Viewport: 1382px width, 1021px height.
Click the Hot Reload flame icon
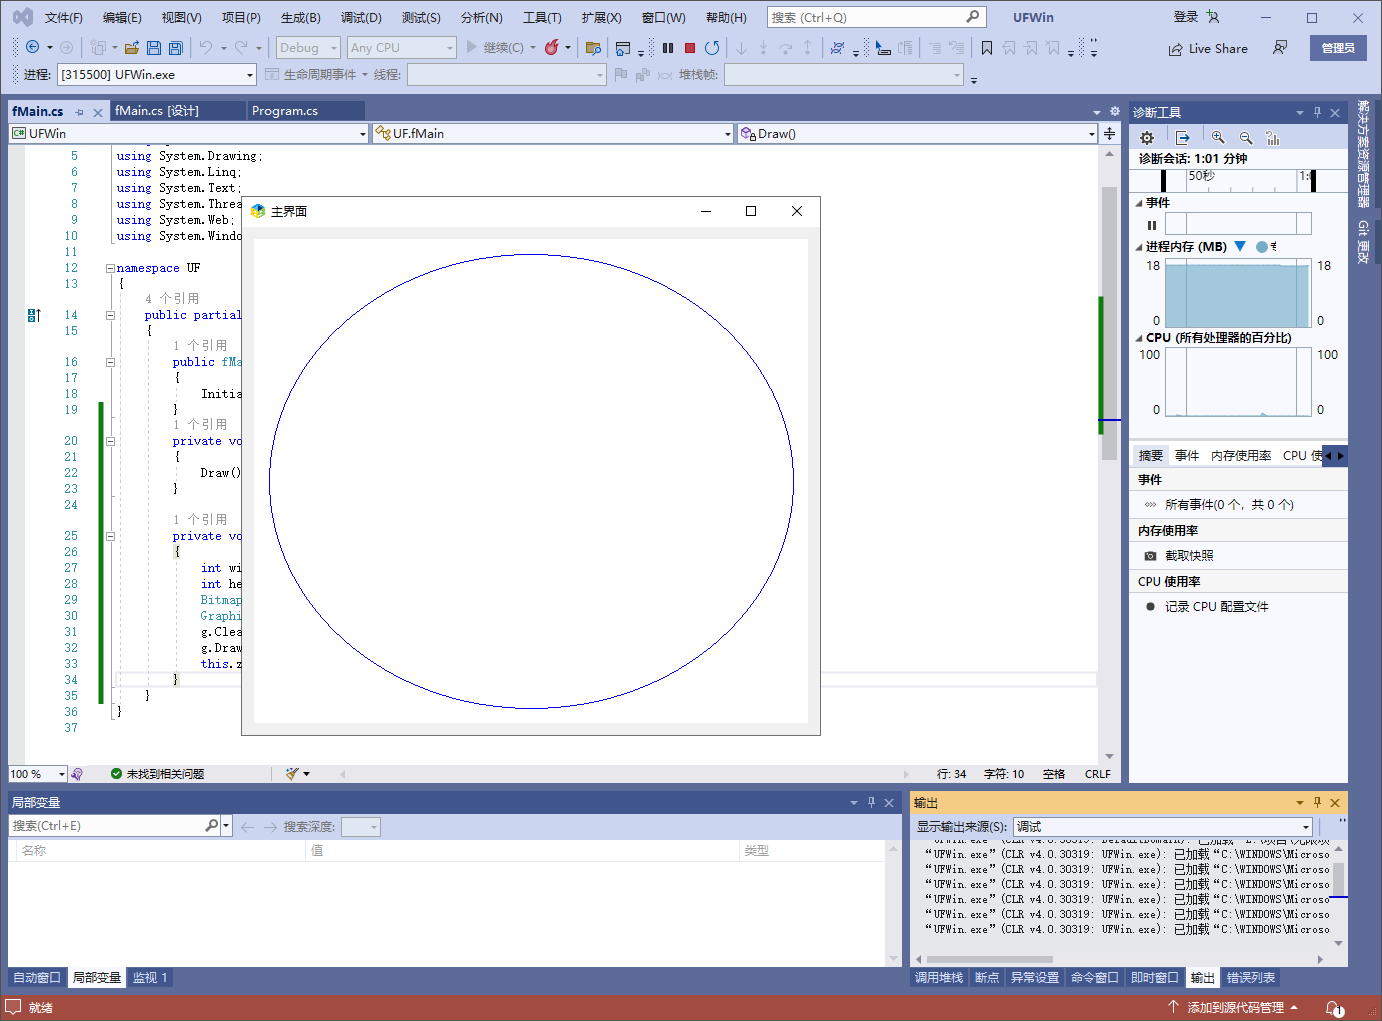coord(551,47)
